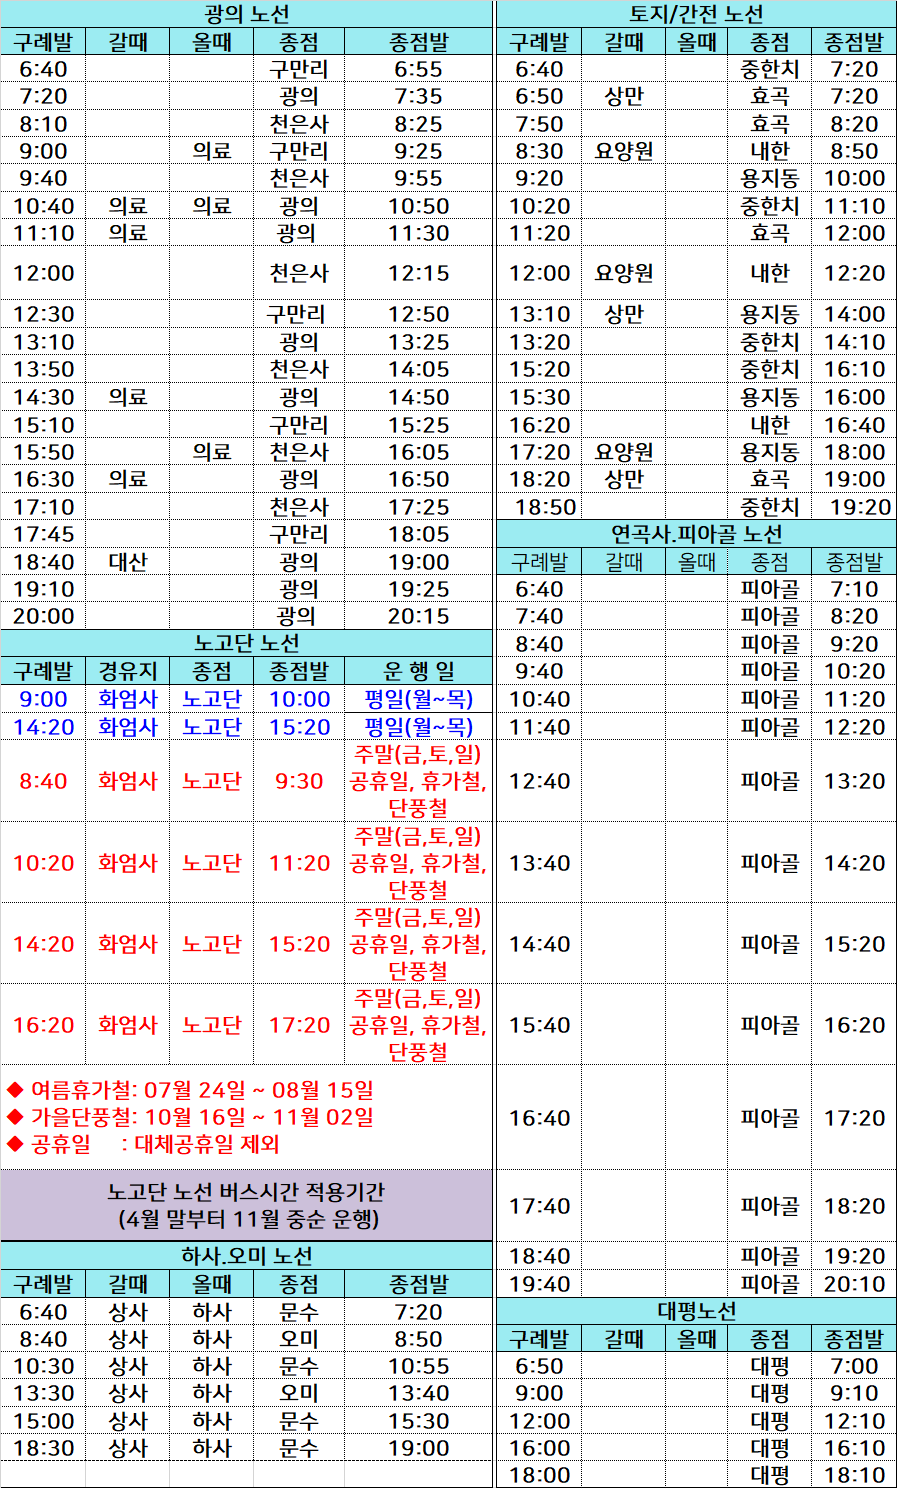Select the 8:30 departure in 토지/간전 노선
Screen dimensions: 897x1488
(539, 151)
